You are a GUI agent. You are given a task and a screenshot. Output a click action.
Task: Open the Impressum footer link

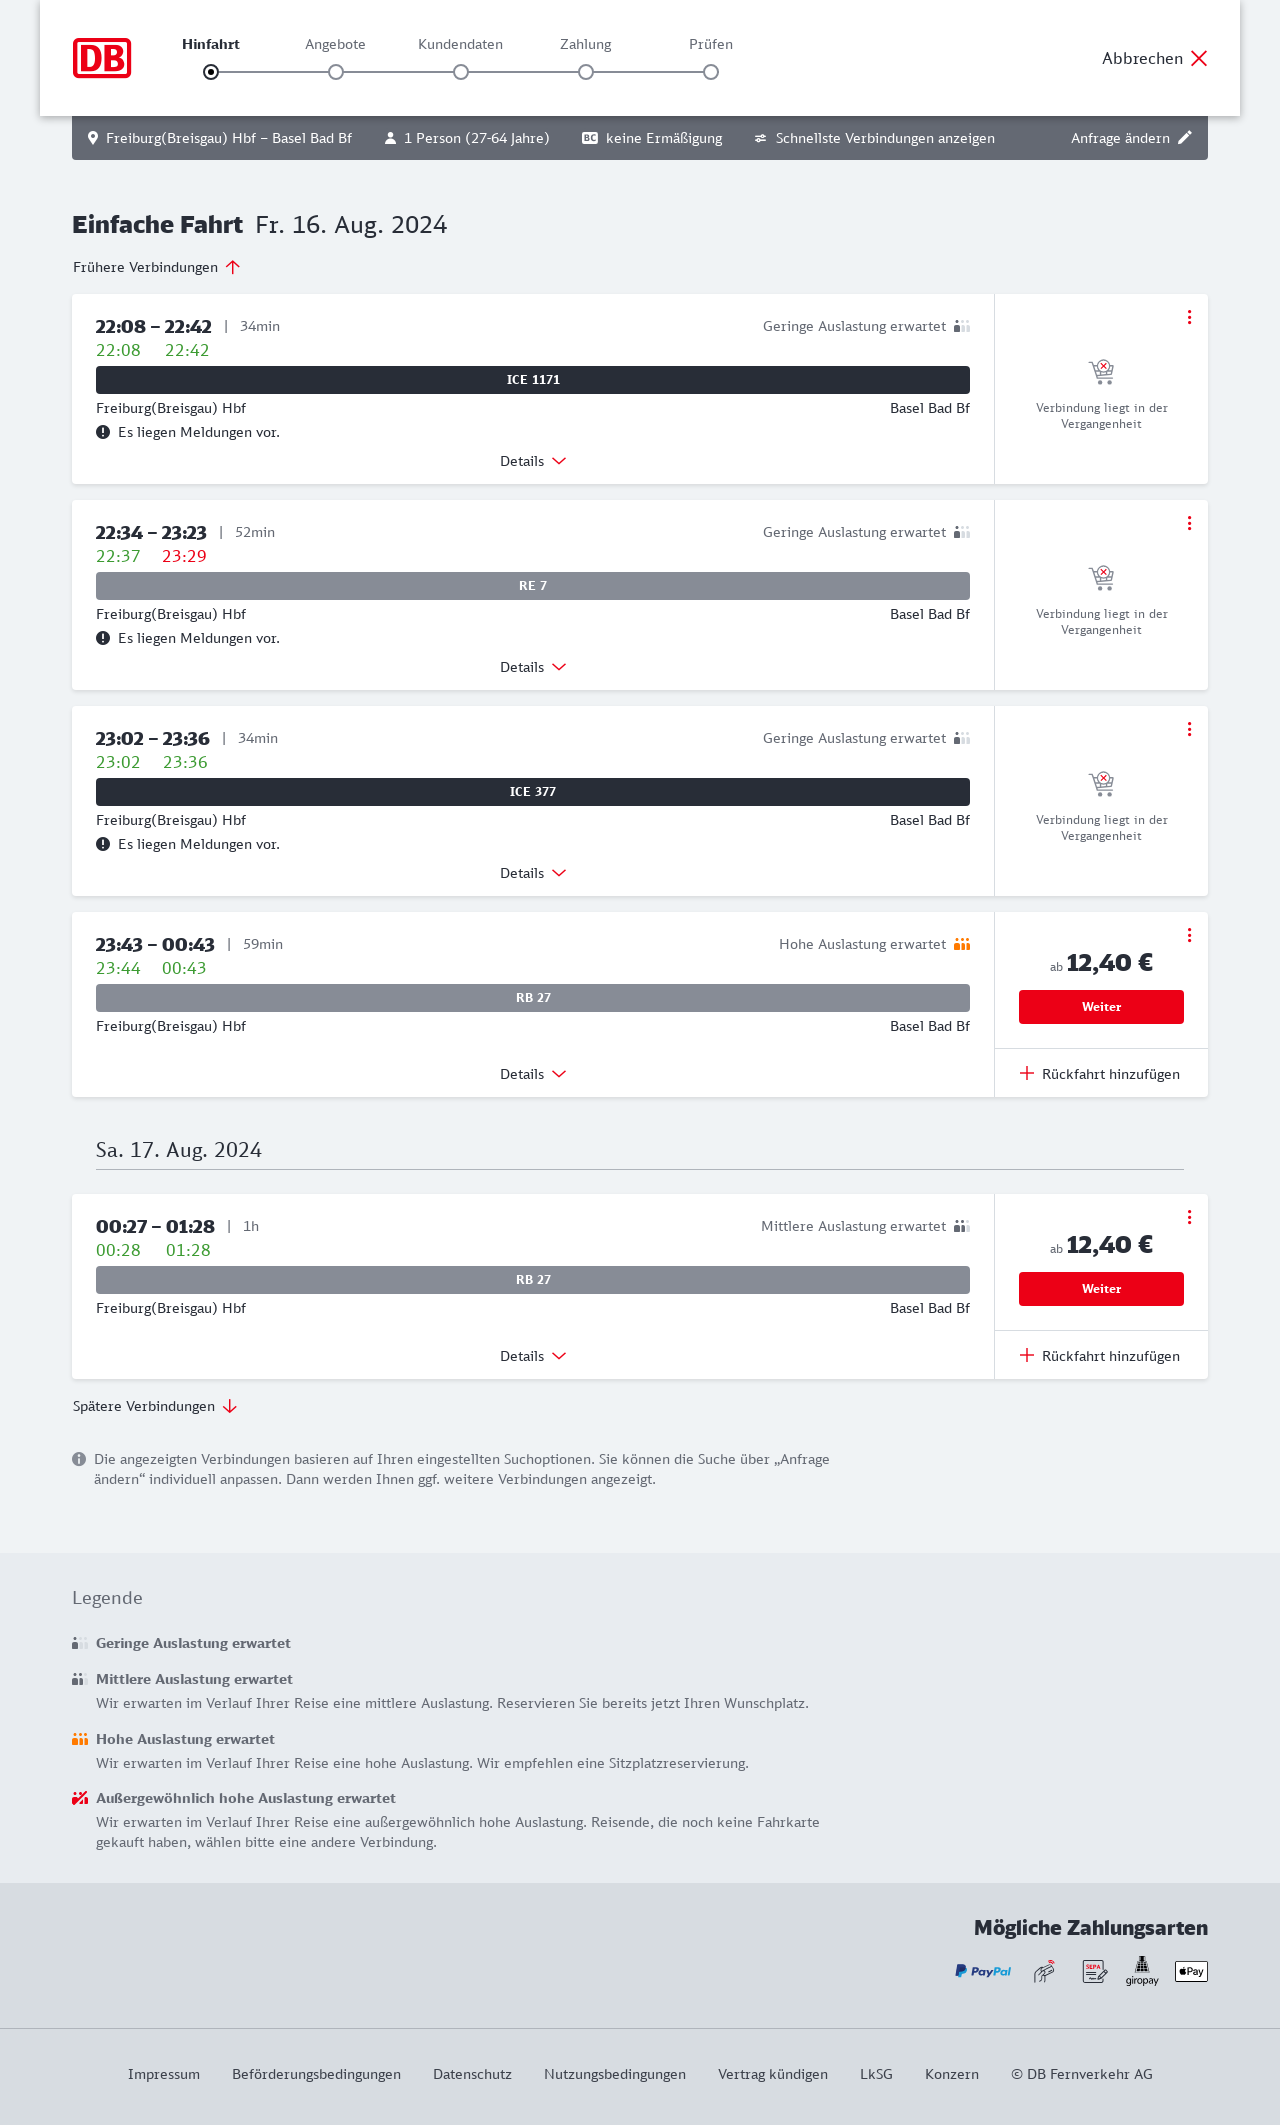(164, 2074)
